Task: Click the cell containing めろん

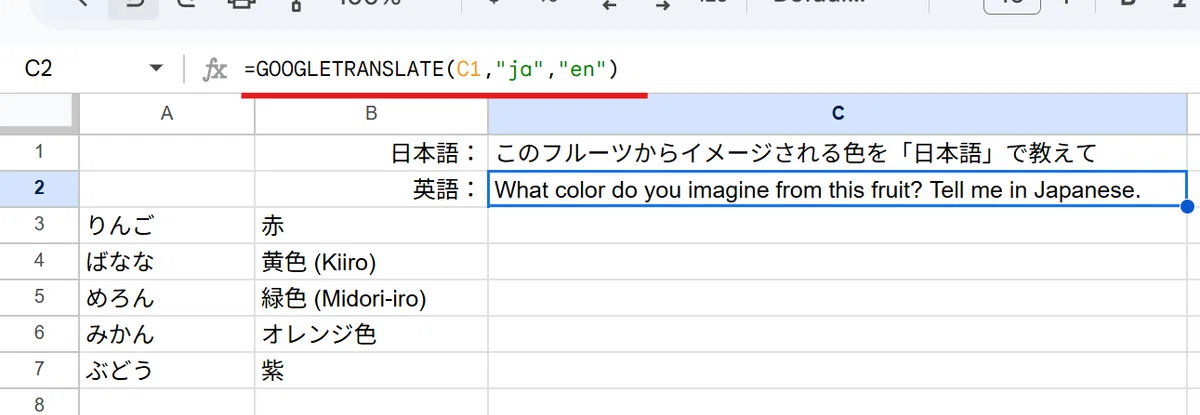Action: [x=167, y=297]
